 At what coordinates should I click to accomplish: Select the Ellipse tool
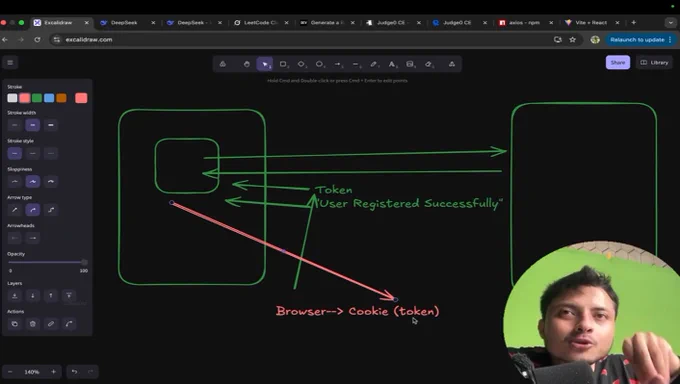[320, 64]
